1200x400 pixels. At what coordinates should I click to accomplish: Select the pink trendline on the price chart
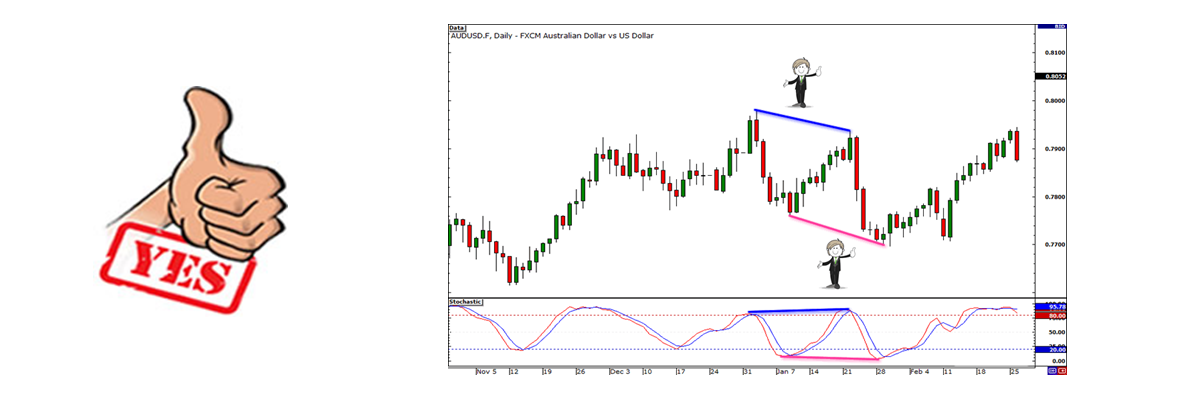(x=835, y=230)
